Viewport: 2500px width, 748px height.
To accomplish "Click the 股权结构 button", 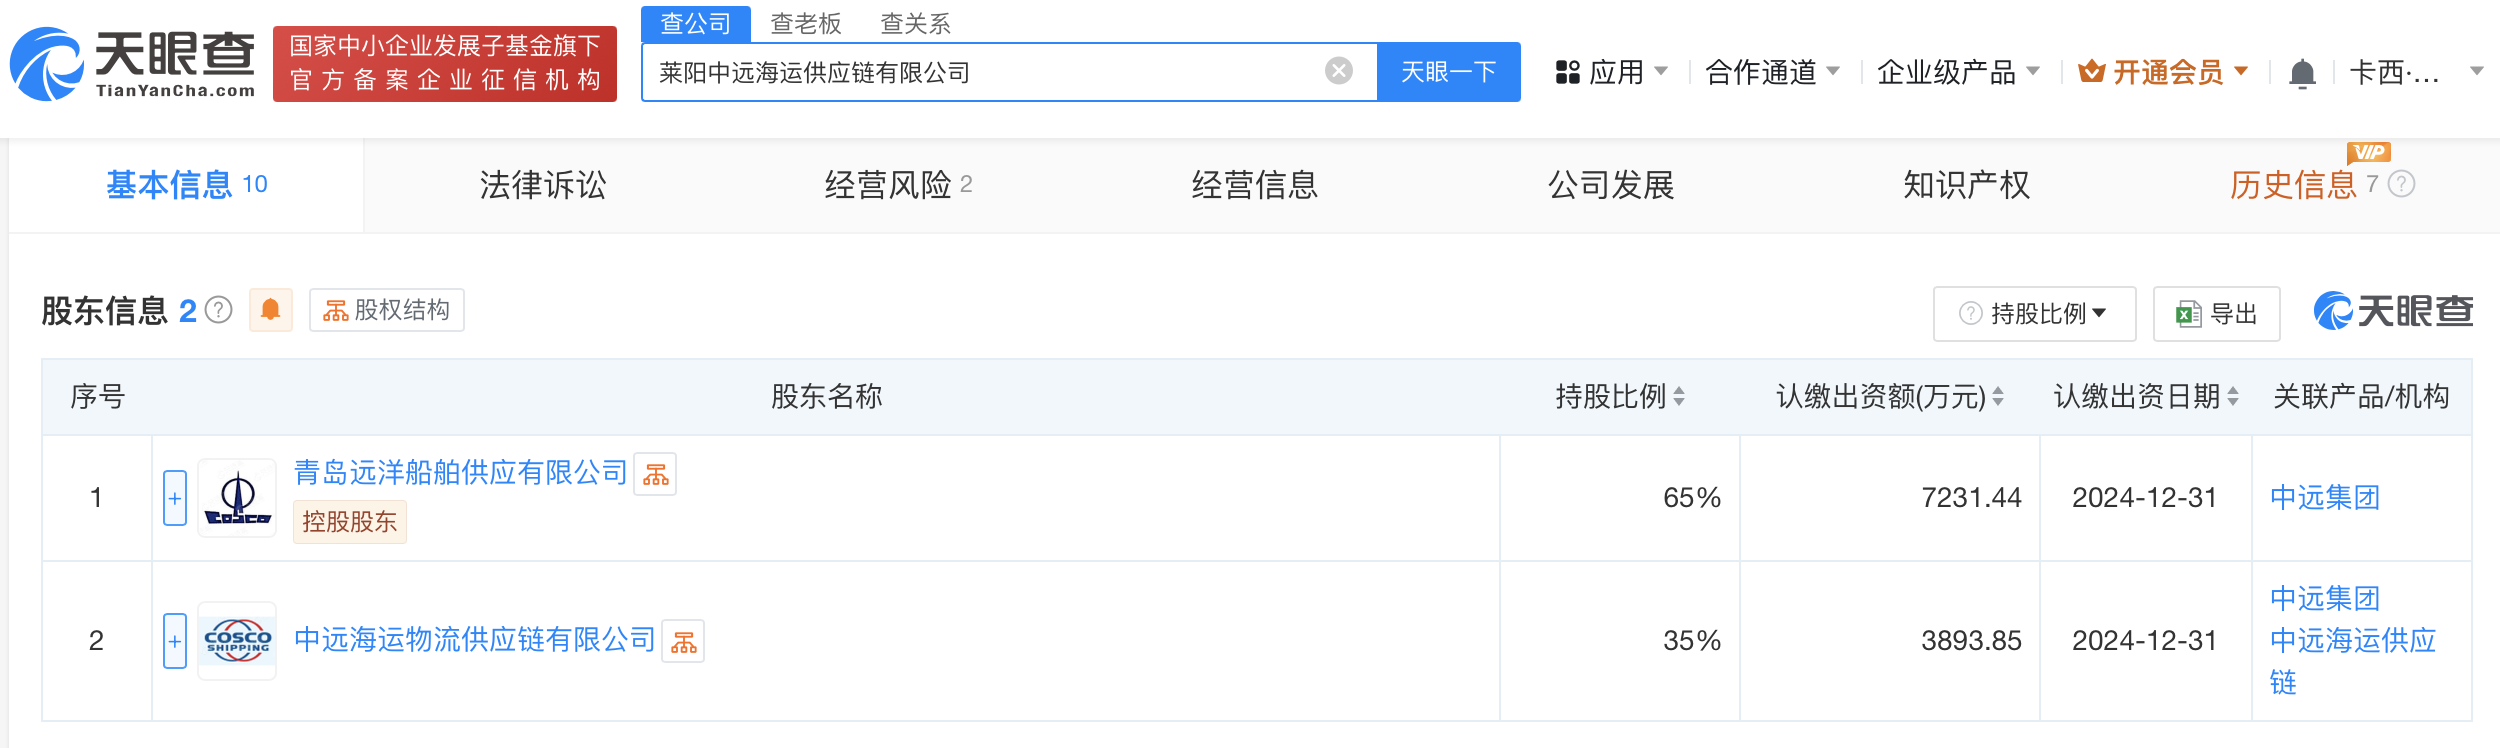I will point(387,310).
